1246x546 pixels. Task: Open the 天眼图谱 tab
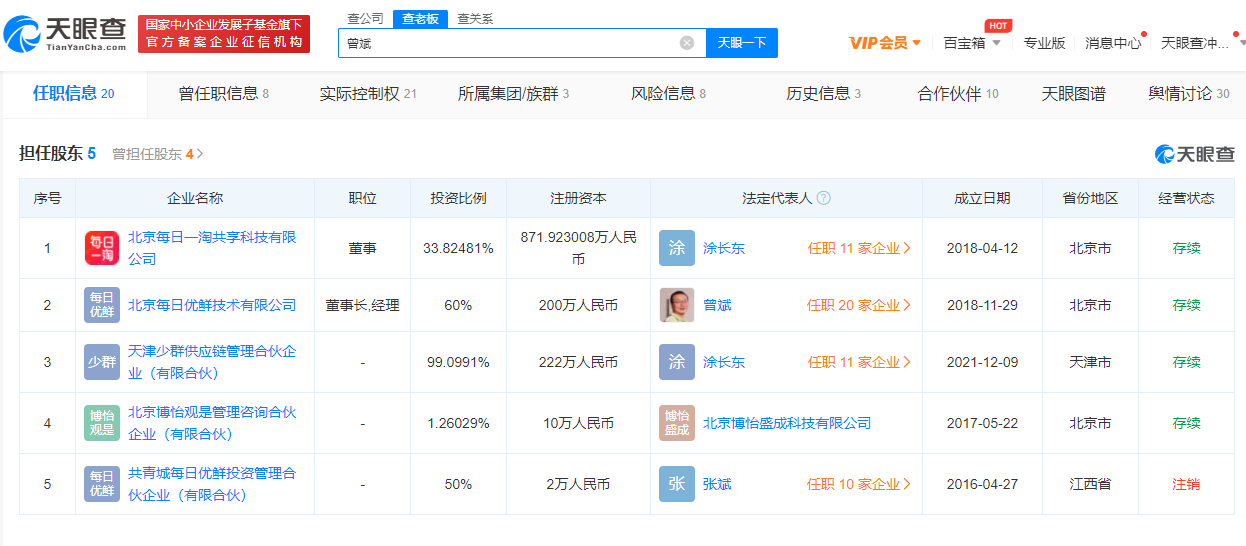coord(1074,94)
